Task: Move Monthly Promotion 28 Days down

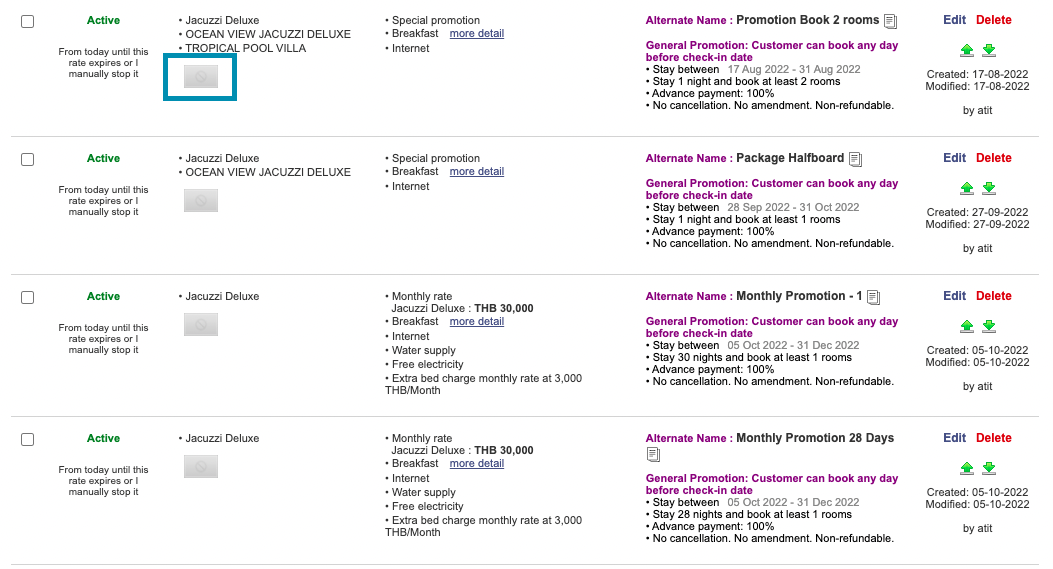Action: click(989, 468)
